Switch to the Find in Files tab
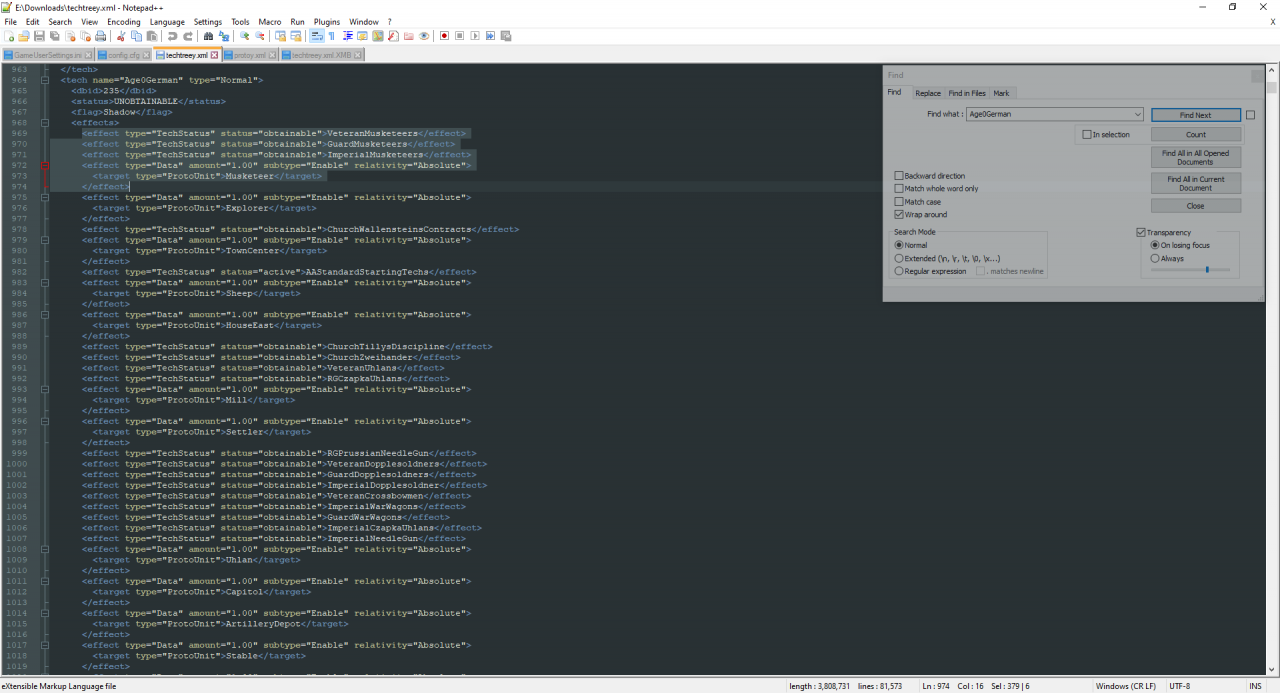The height and width of the screenshot is (693, 1280). coord(966,93)
